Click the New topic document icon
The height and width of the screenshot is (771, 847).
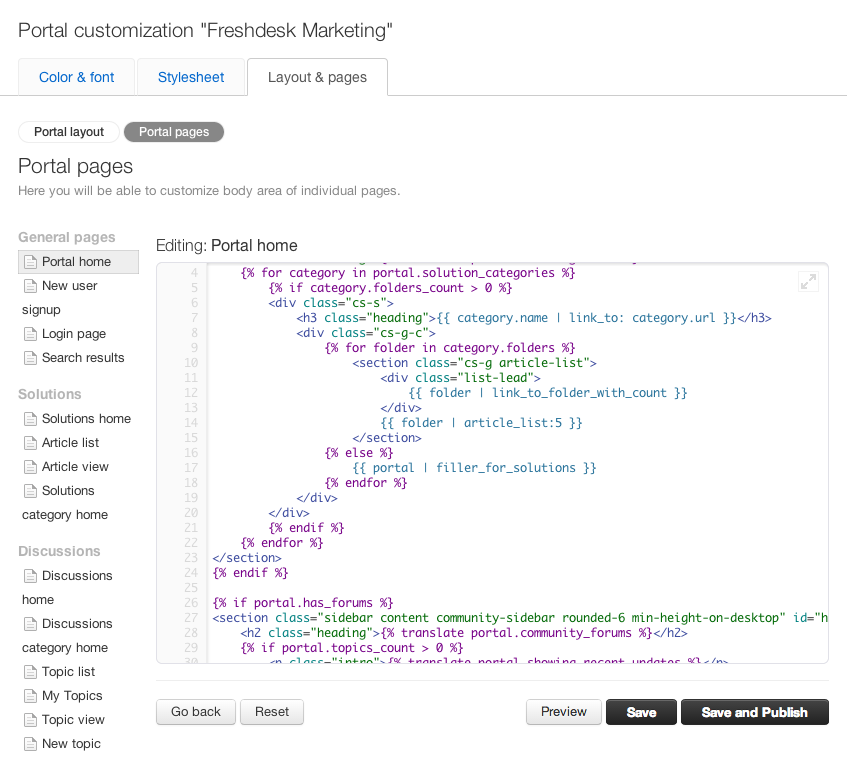[x=31, y=744]
